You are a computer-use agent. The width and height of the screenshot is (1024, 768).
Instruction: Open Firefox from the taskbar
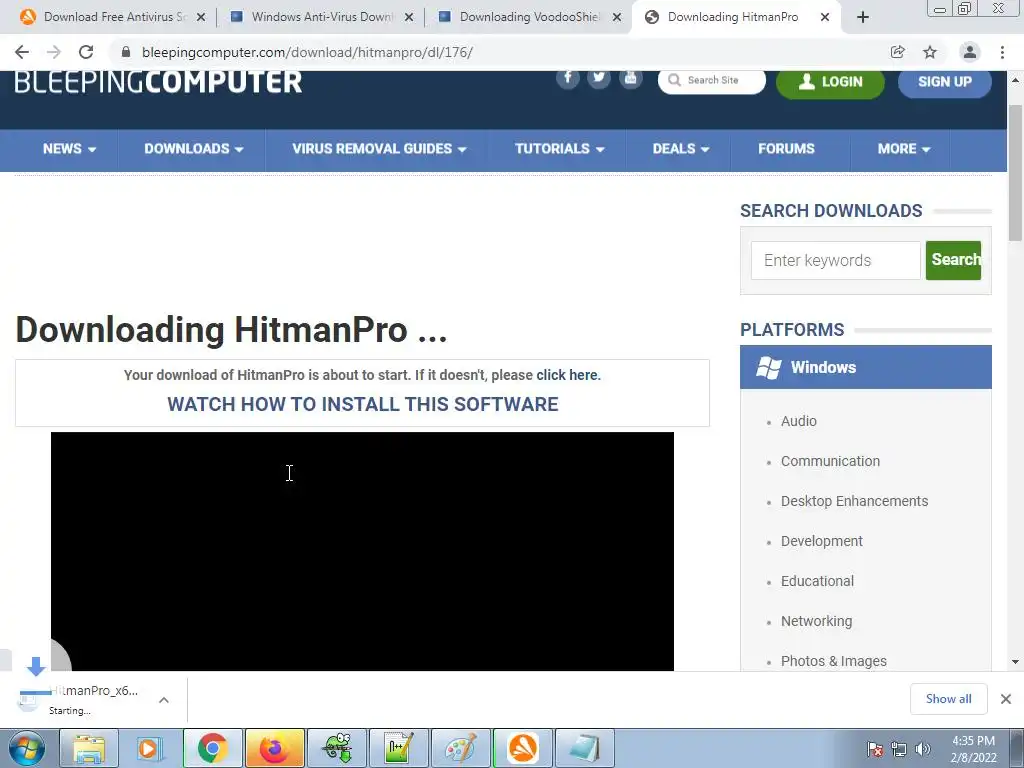(x=274, y=748)
